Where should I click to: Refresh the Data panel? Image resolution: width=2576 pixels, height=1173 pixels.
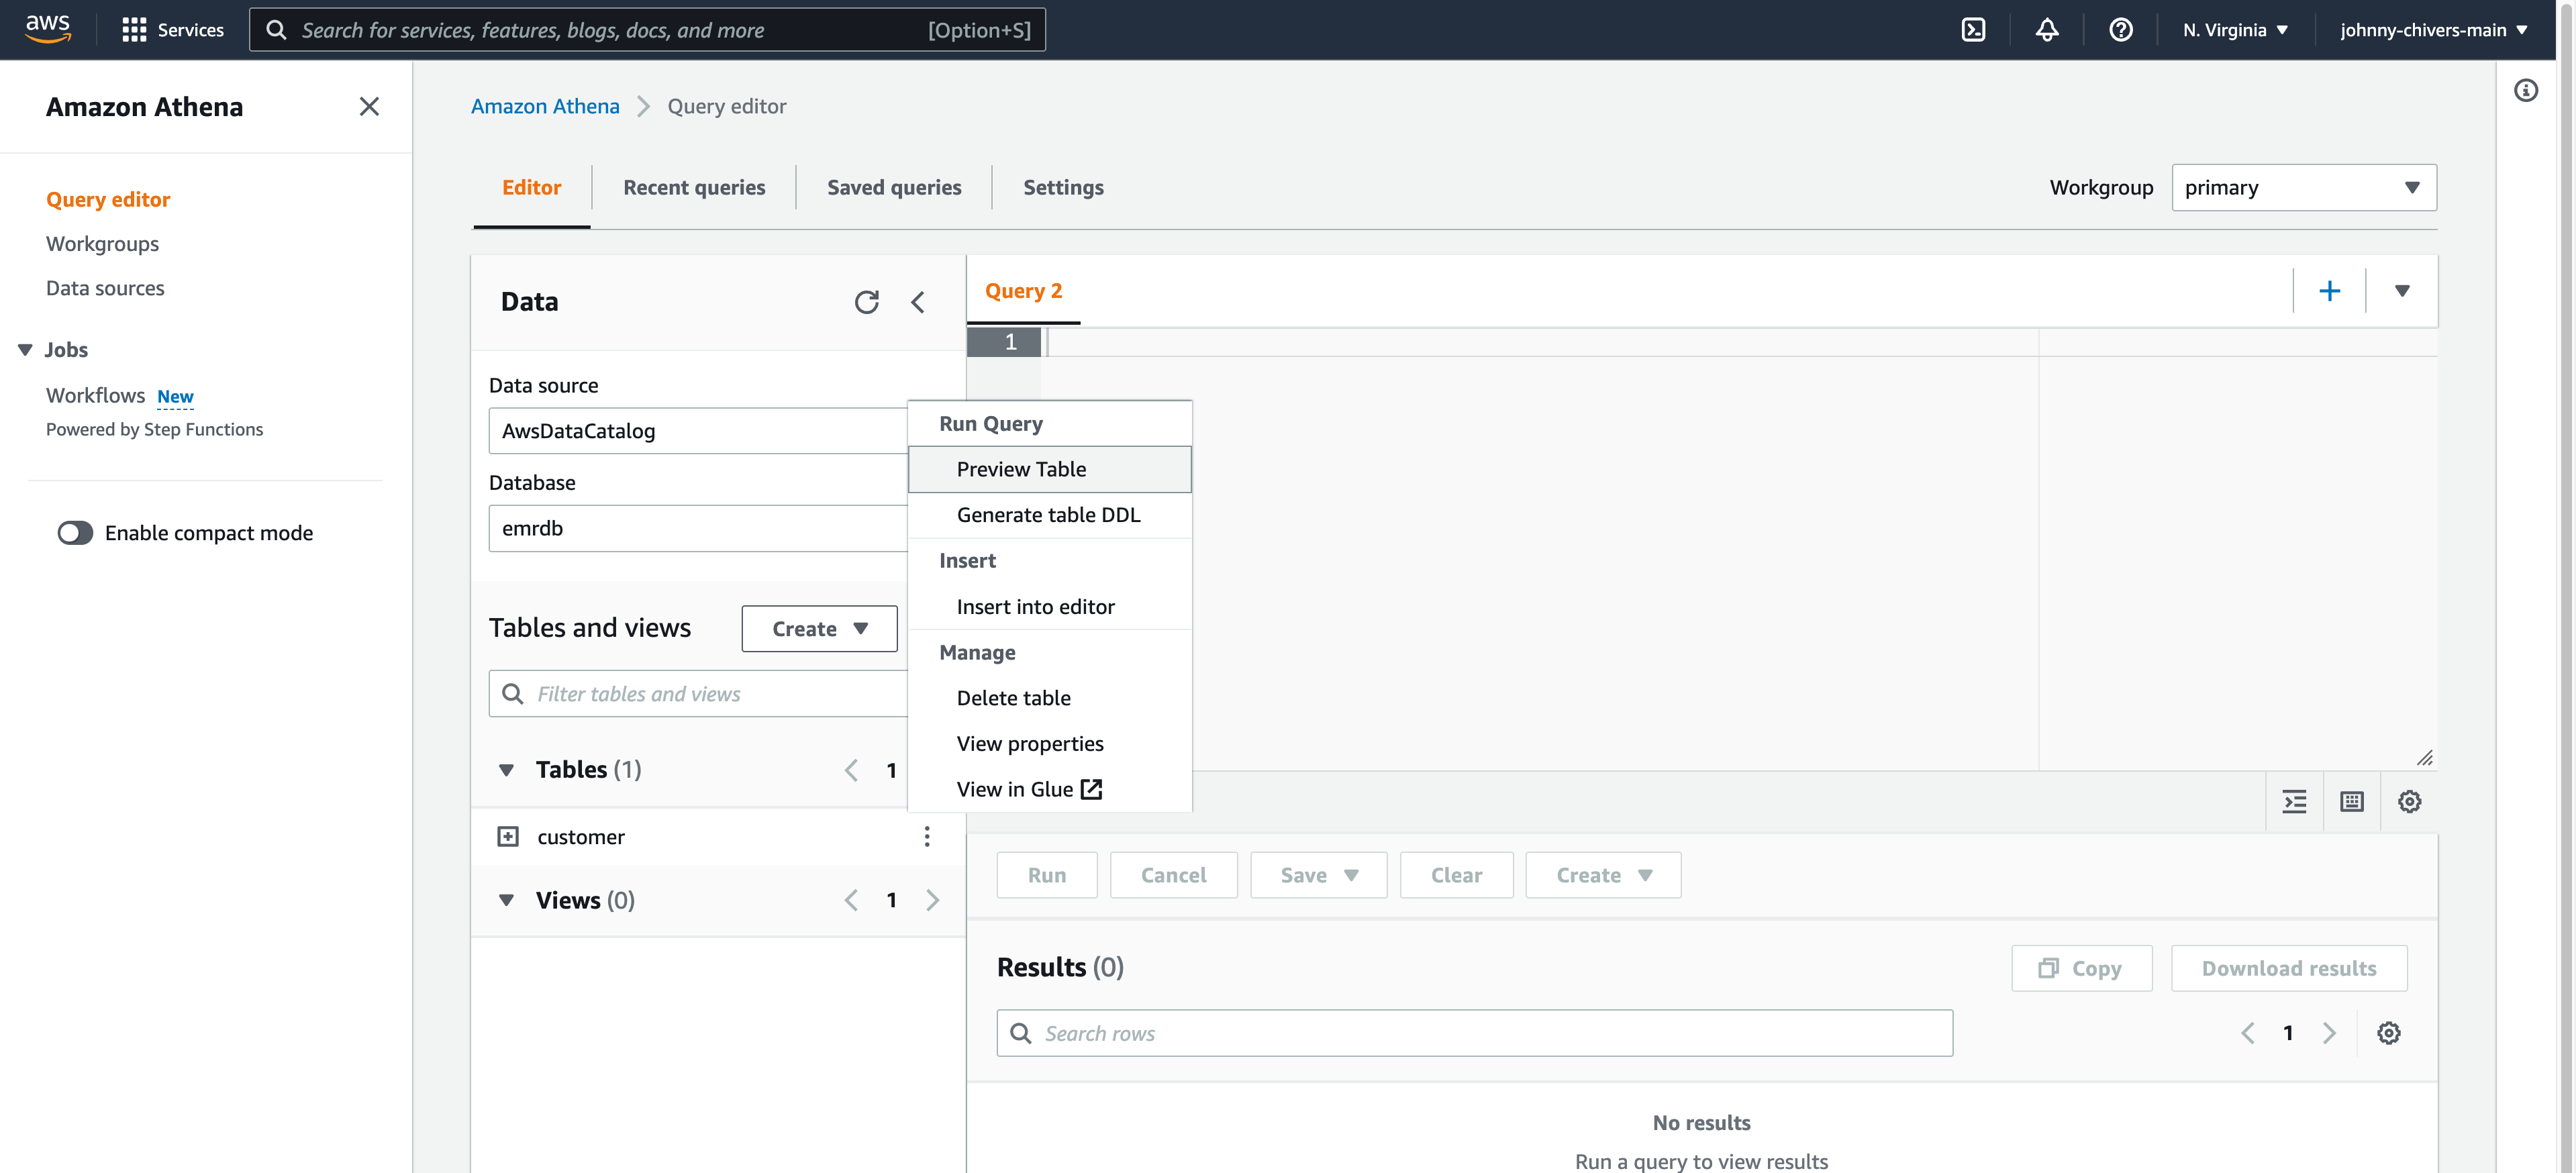[866, 302]
